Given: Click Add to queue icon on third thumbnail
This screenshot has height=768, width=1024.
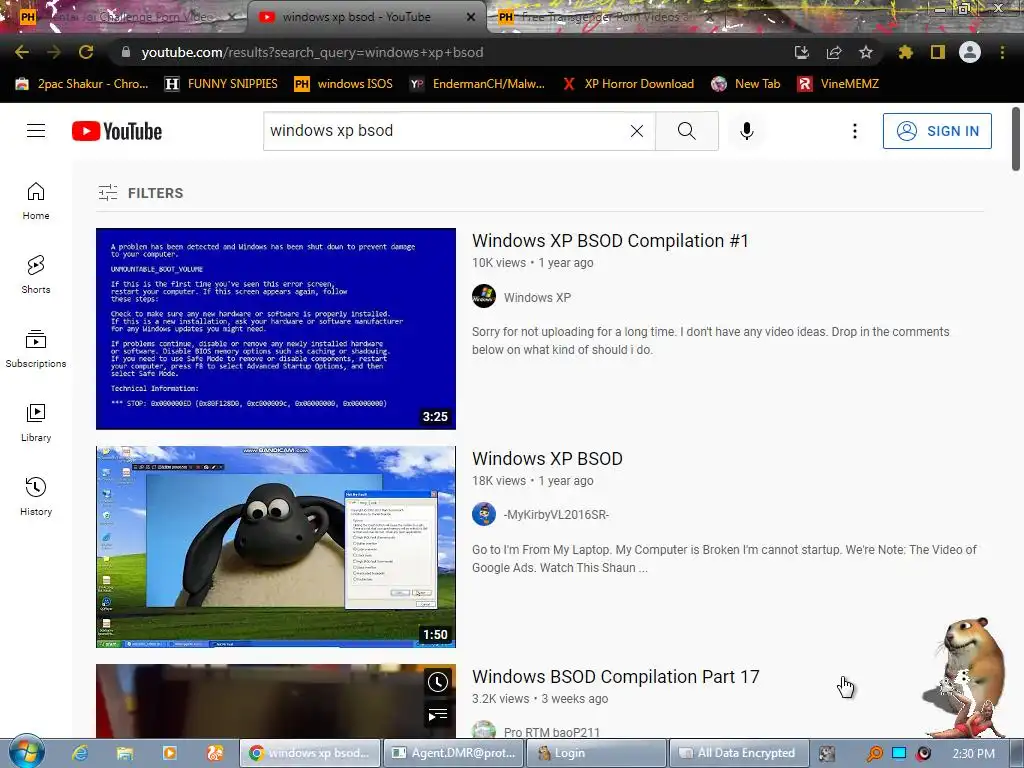Looking at the screenshot, I should (x=438, y=716).
